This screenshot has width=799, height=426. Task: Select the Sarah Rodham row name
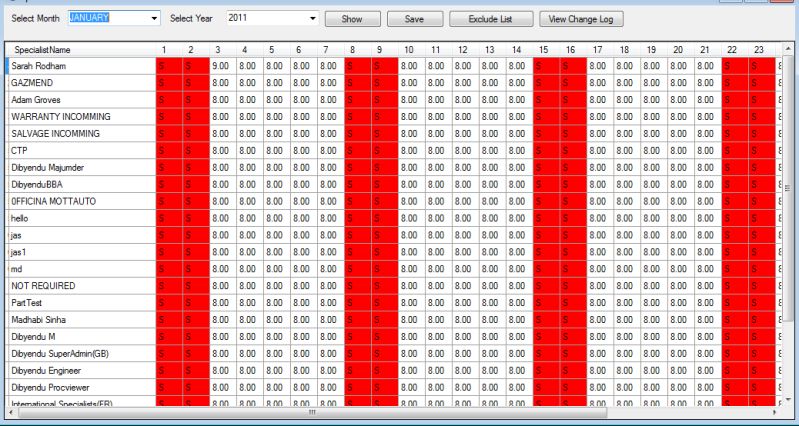[39, 66]
